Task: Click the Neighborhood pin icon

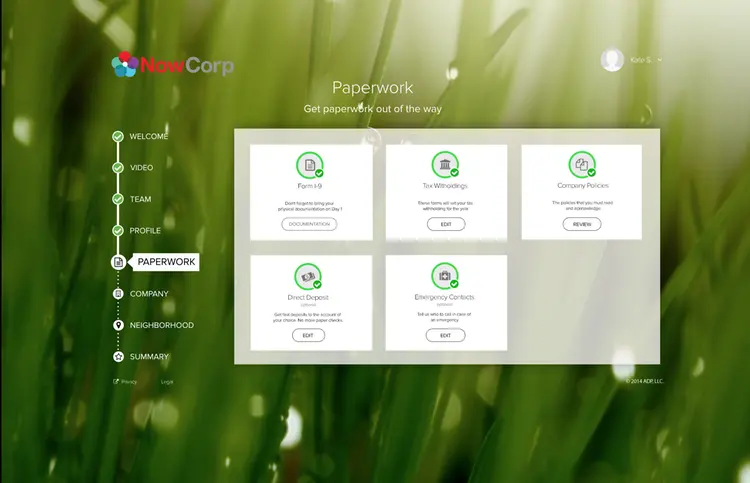Action: pos(118,325)
